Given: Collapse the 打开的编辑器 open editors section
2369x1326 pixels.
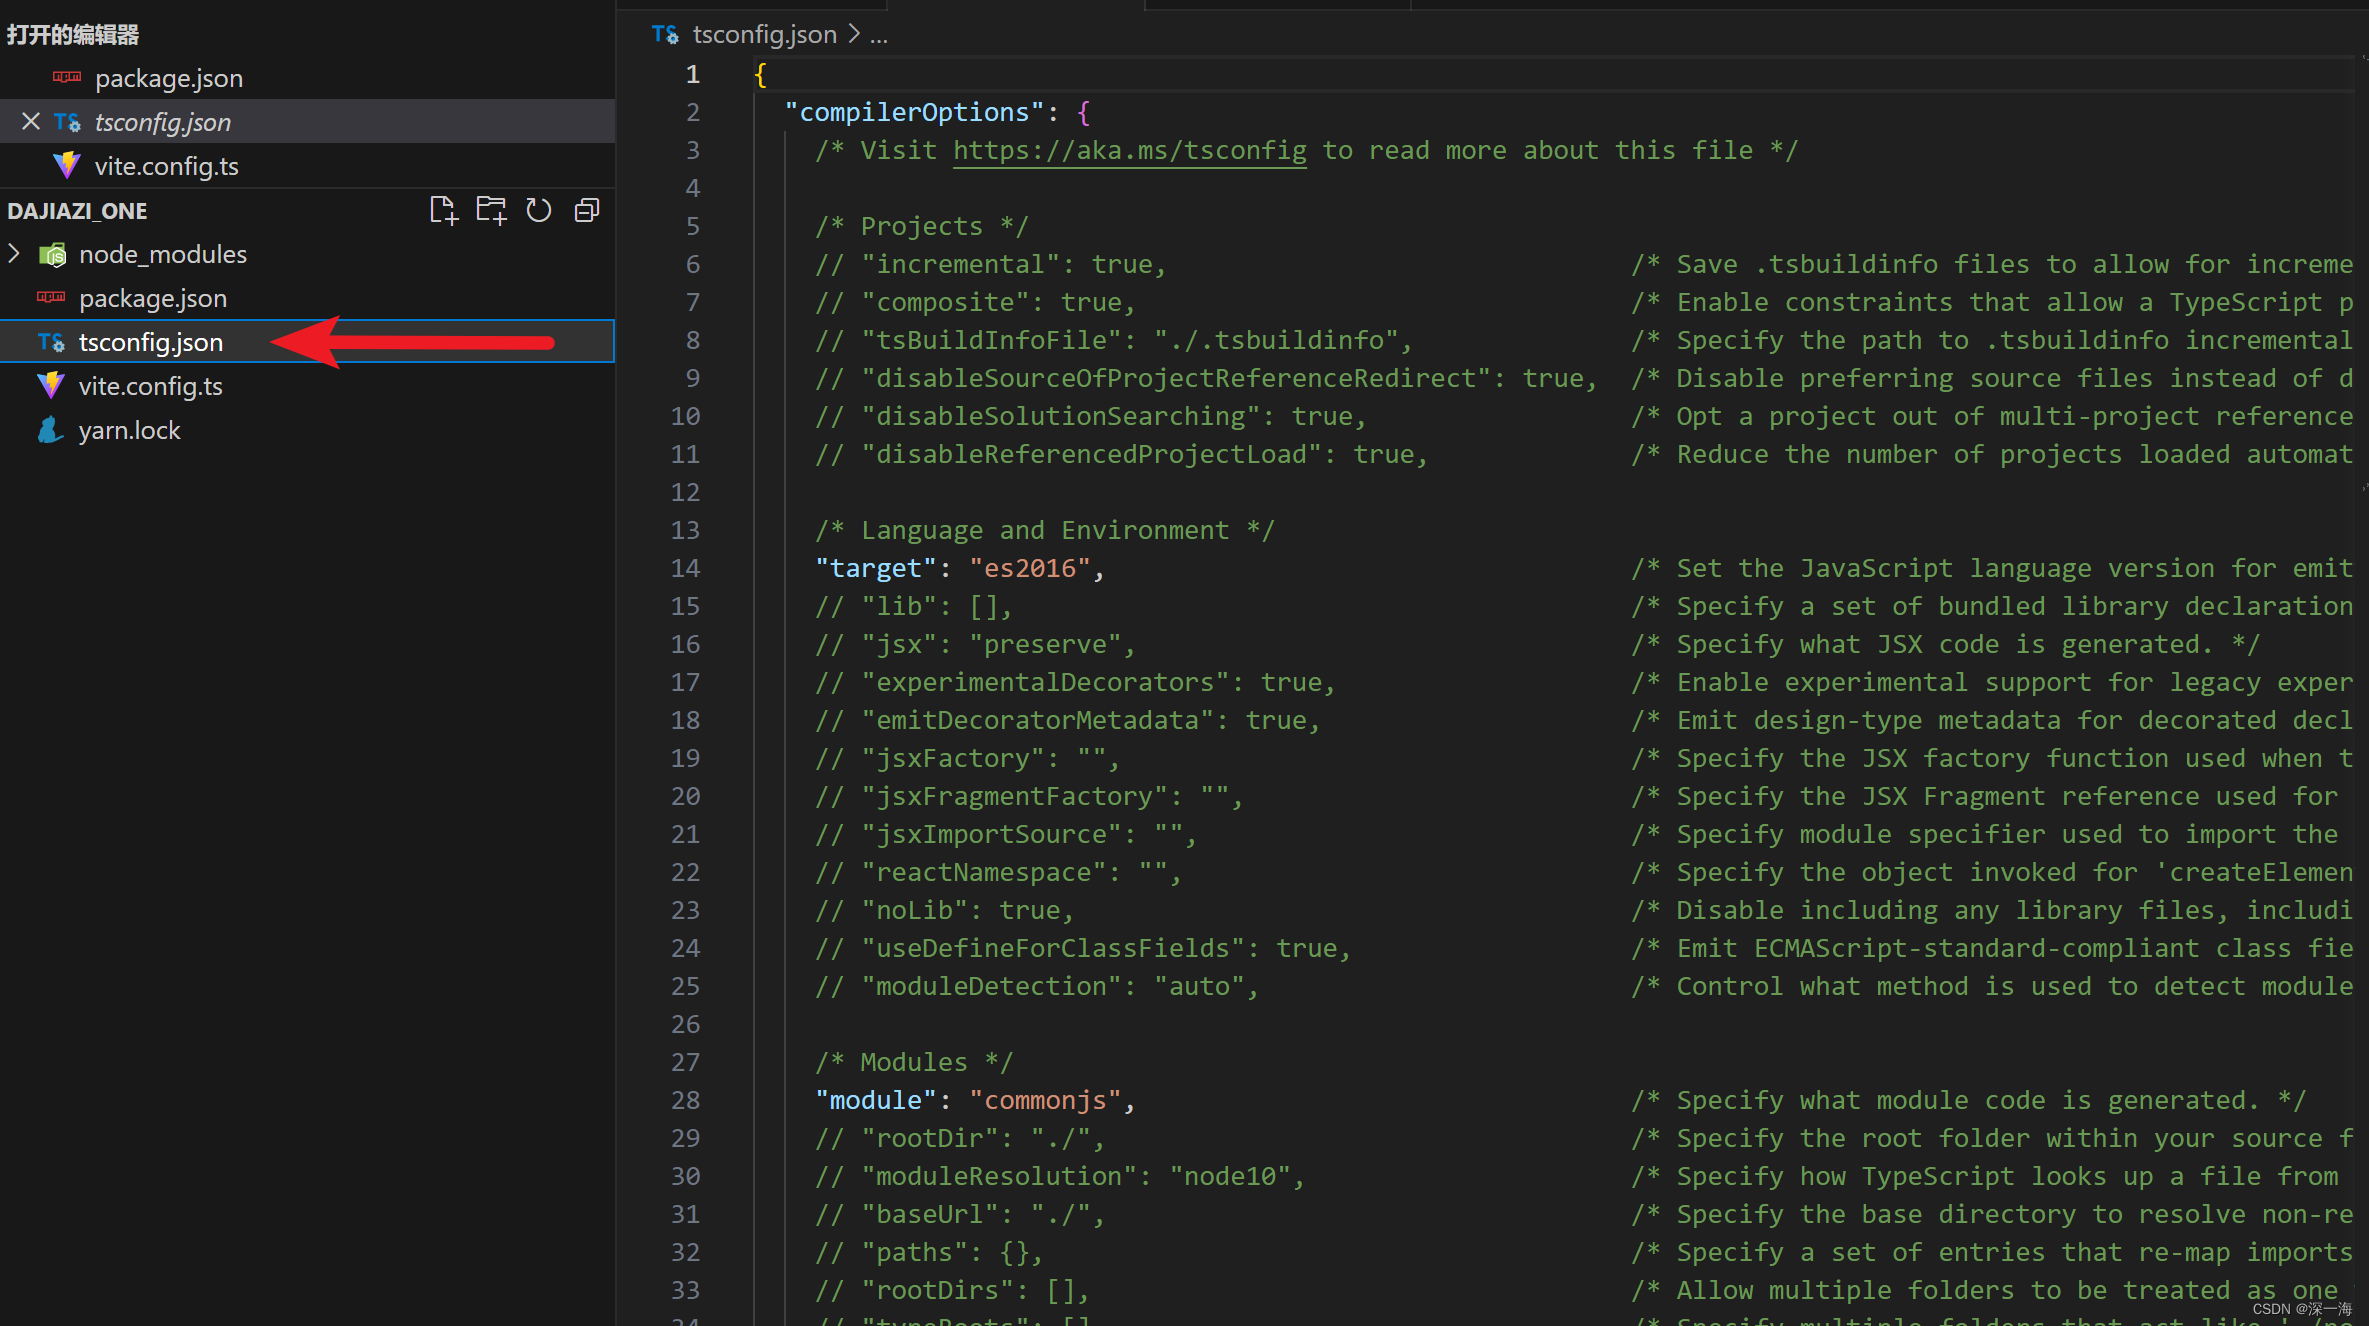Looking at the screenshot, I should [73, 35].
